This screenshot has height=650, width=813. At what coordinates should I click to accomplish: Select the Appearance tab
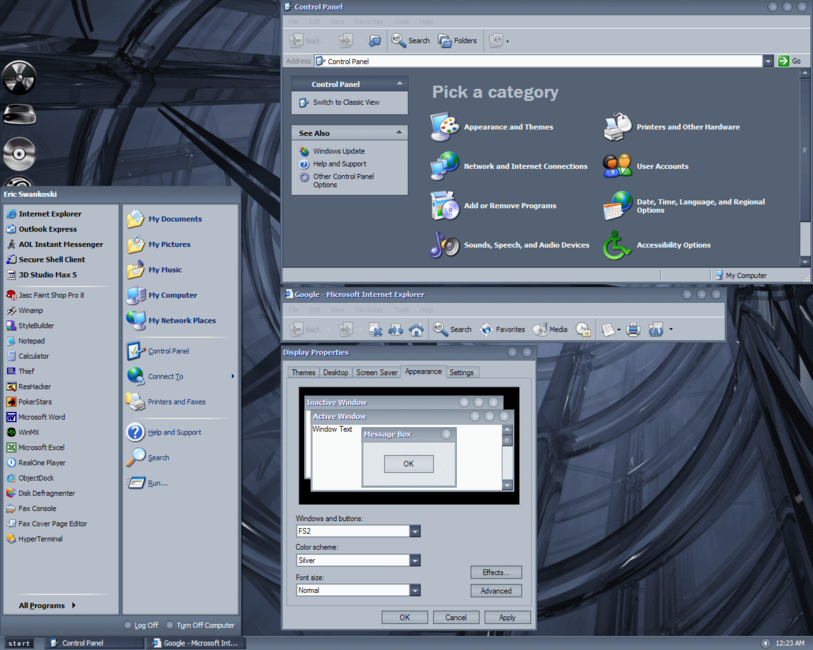423,371
